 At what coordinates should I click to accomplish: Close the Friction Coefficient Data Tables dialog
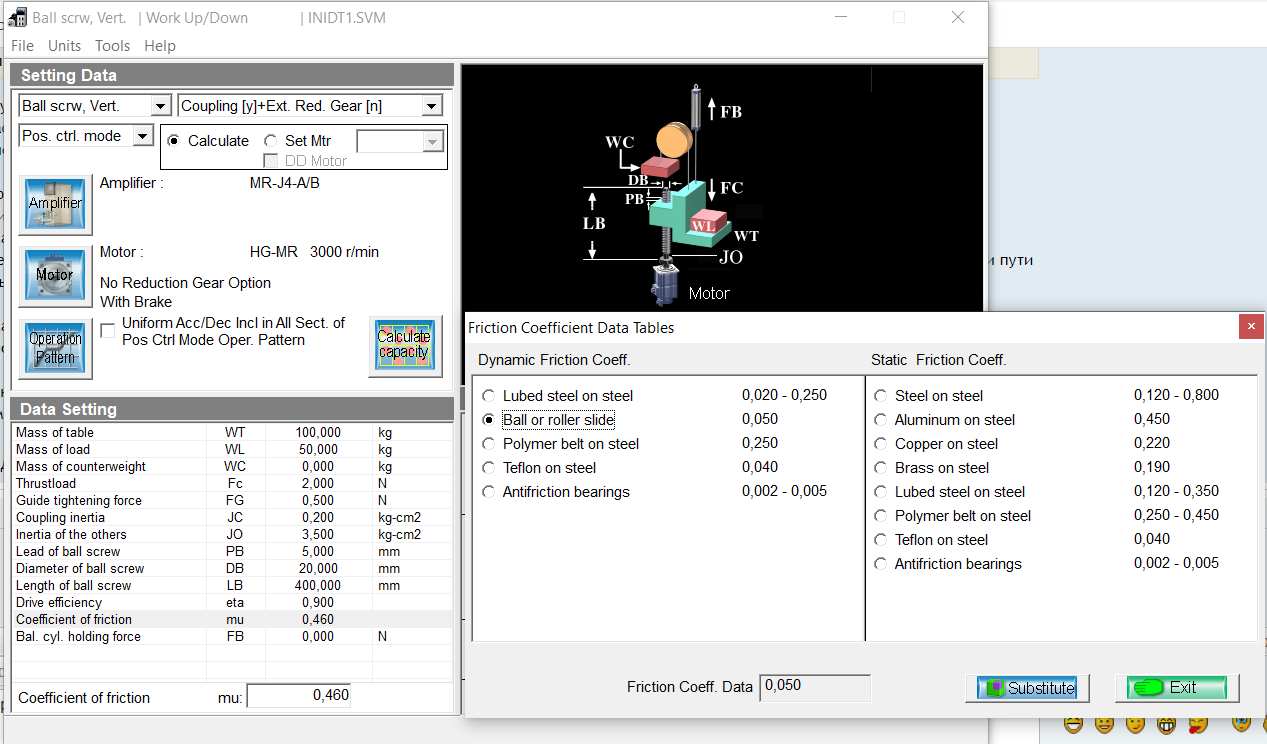tap(1251, 327)
